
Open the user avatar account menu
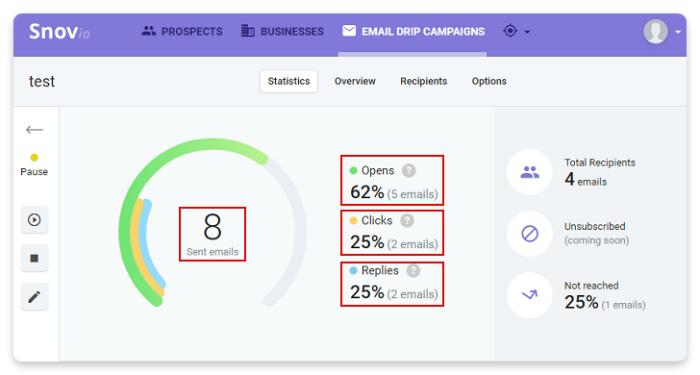tap(655, 31)
